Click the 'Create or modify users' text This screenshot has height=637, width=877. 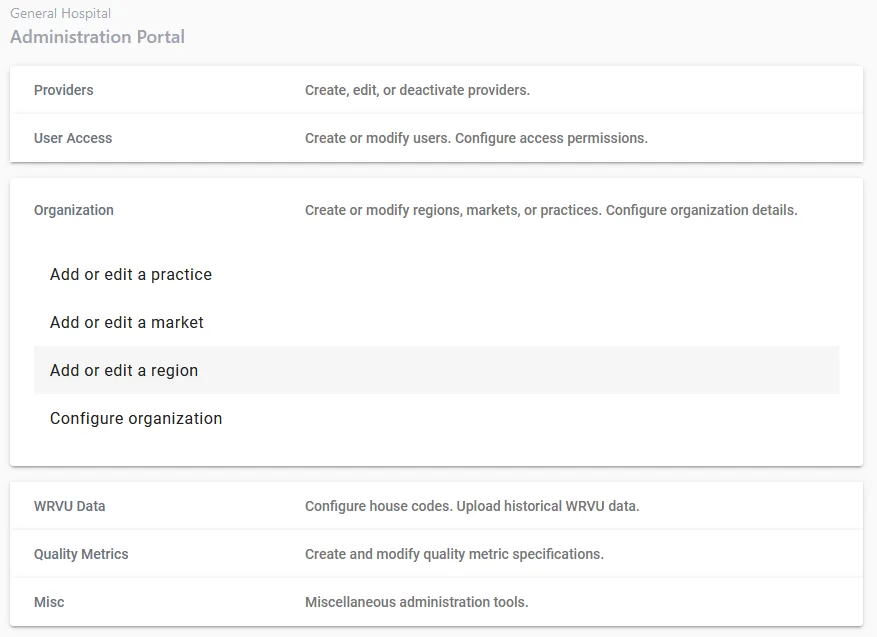click(x=378, y=138)
